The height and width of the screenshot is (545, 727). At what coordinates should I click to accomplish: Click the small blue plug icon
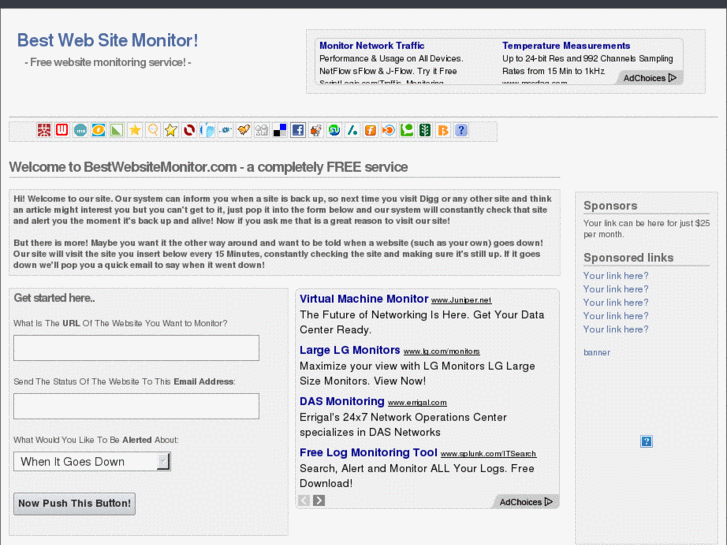pos(225,130)
